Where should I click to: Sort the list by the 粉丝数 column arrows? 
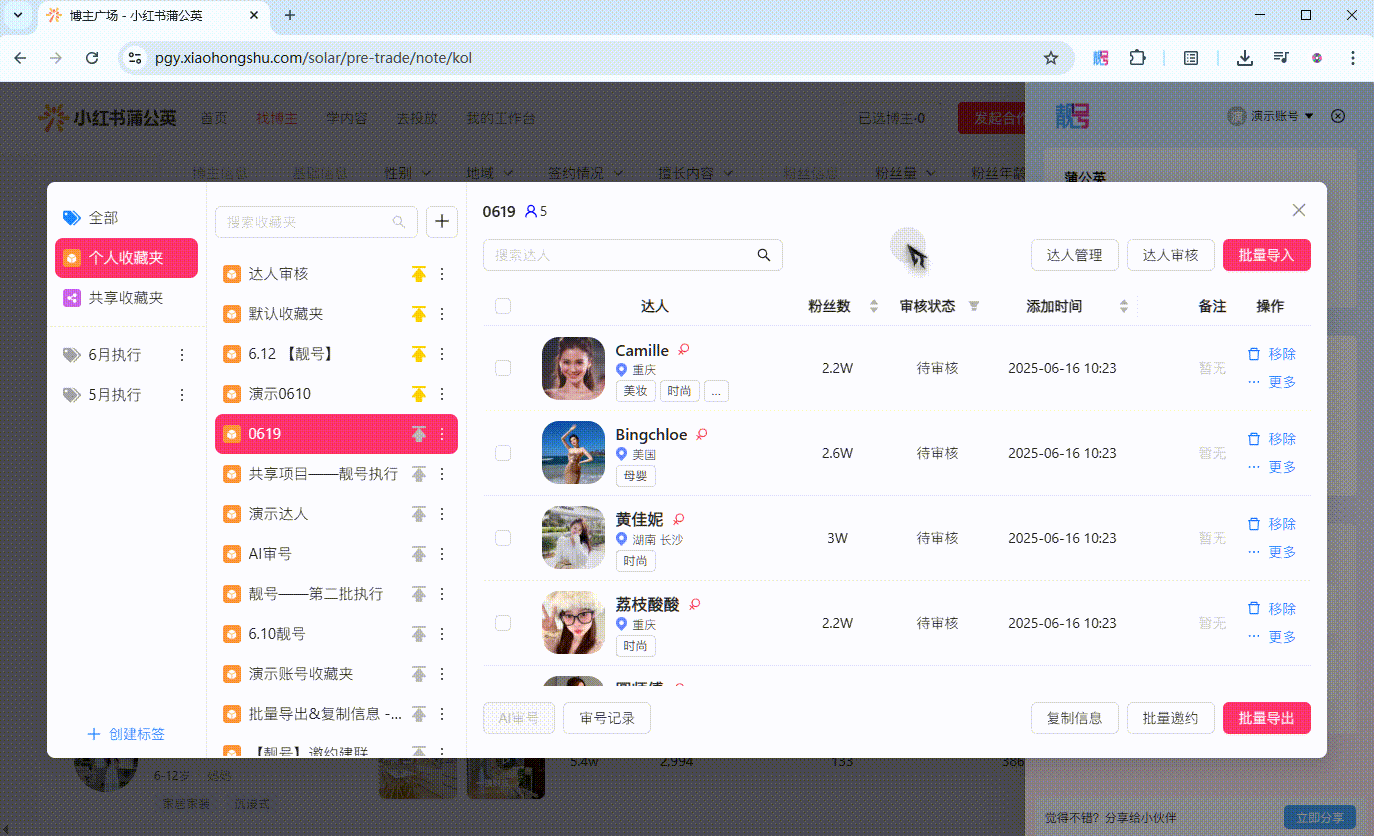pyautogui.click(x=874, y=306)
